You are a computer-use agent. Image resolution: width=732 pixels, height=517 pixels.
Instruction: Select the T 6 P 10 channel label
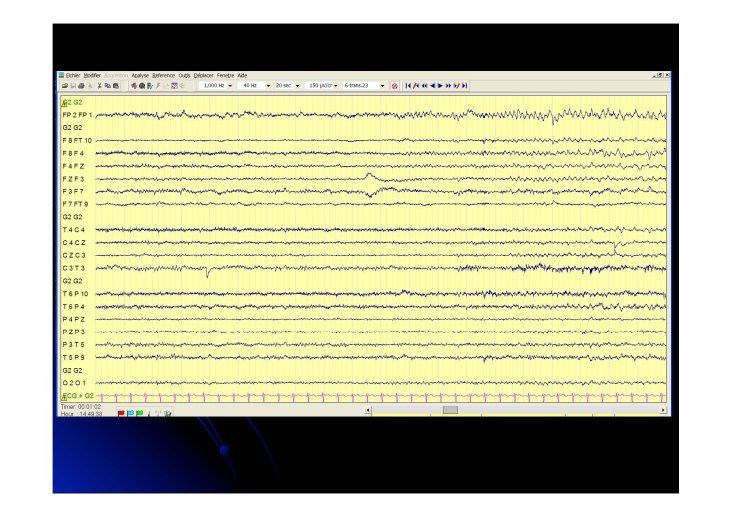[x=75, y=294]
